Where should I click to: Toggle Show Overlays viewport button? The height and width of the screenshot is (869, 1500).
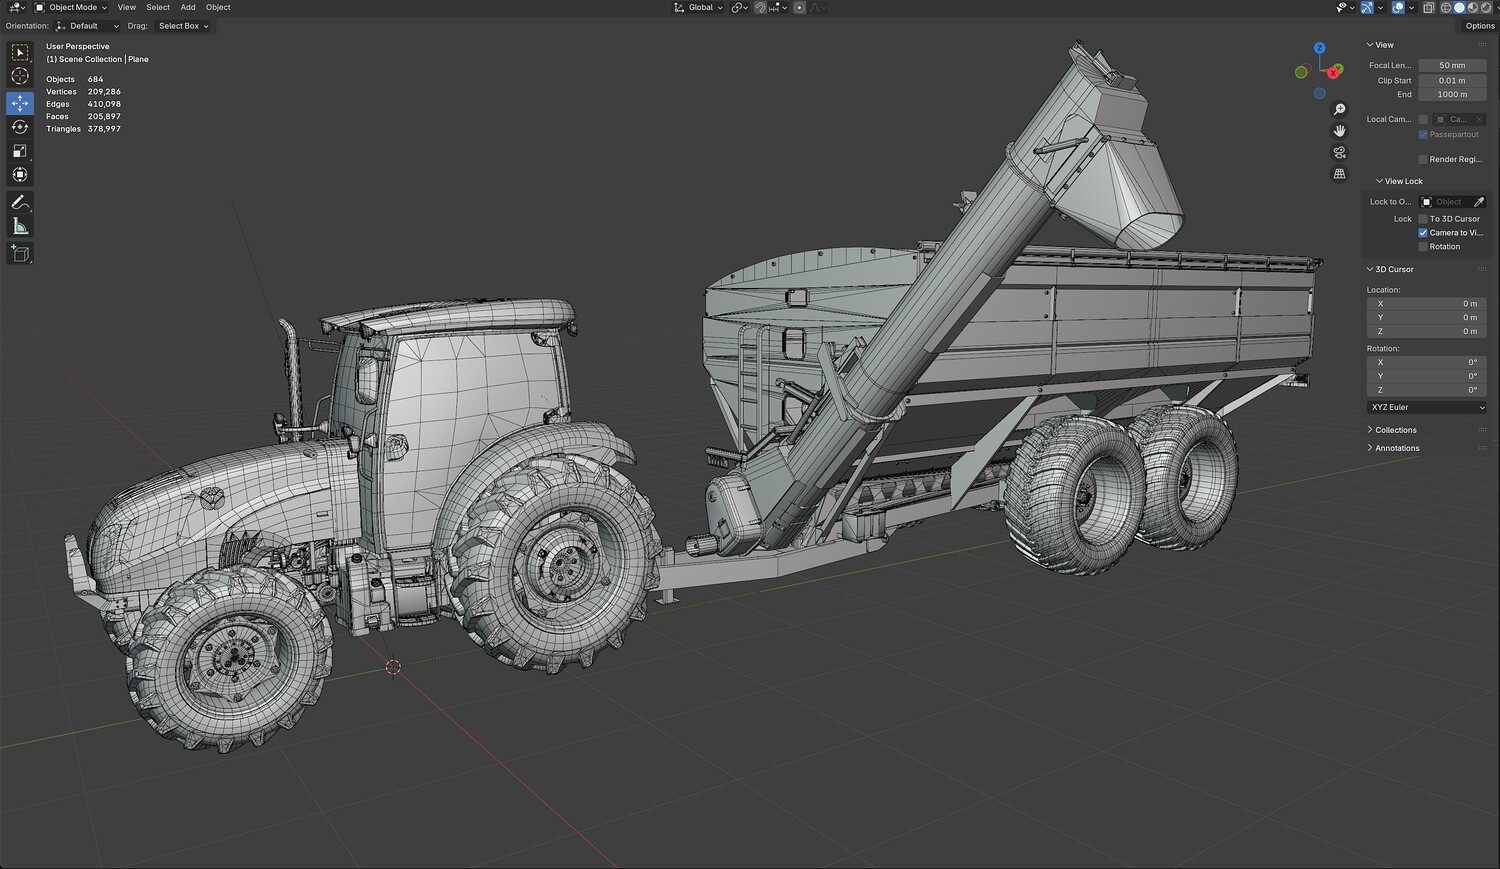coord(1398,7)
